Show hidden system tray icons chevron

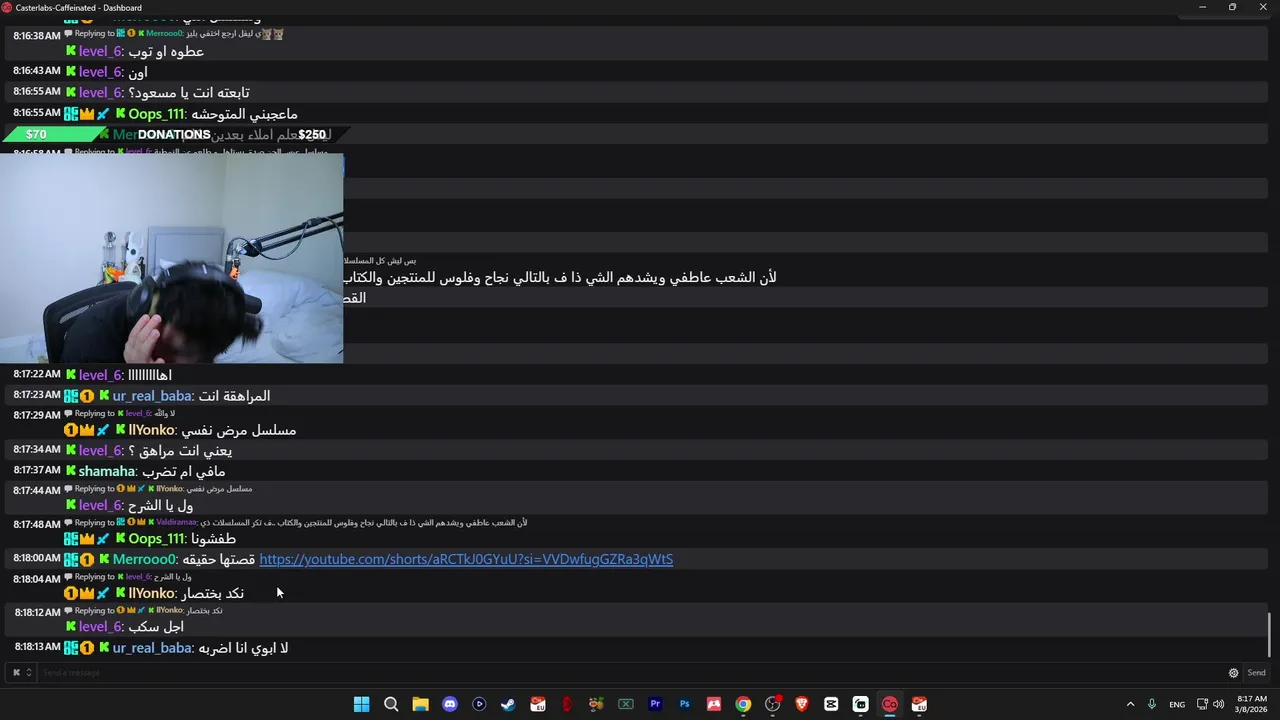click(1130, 704)
